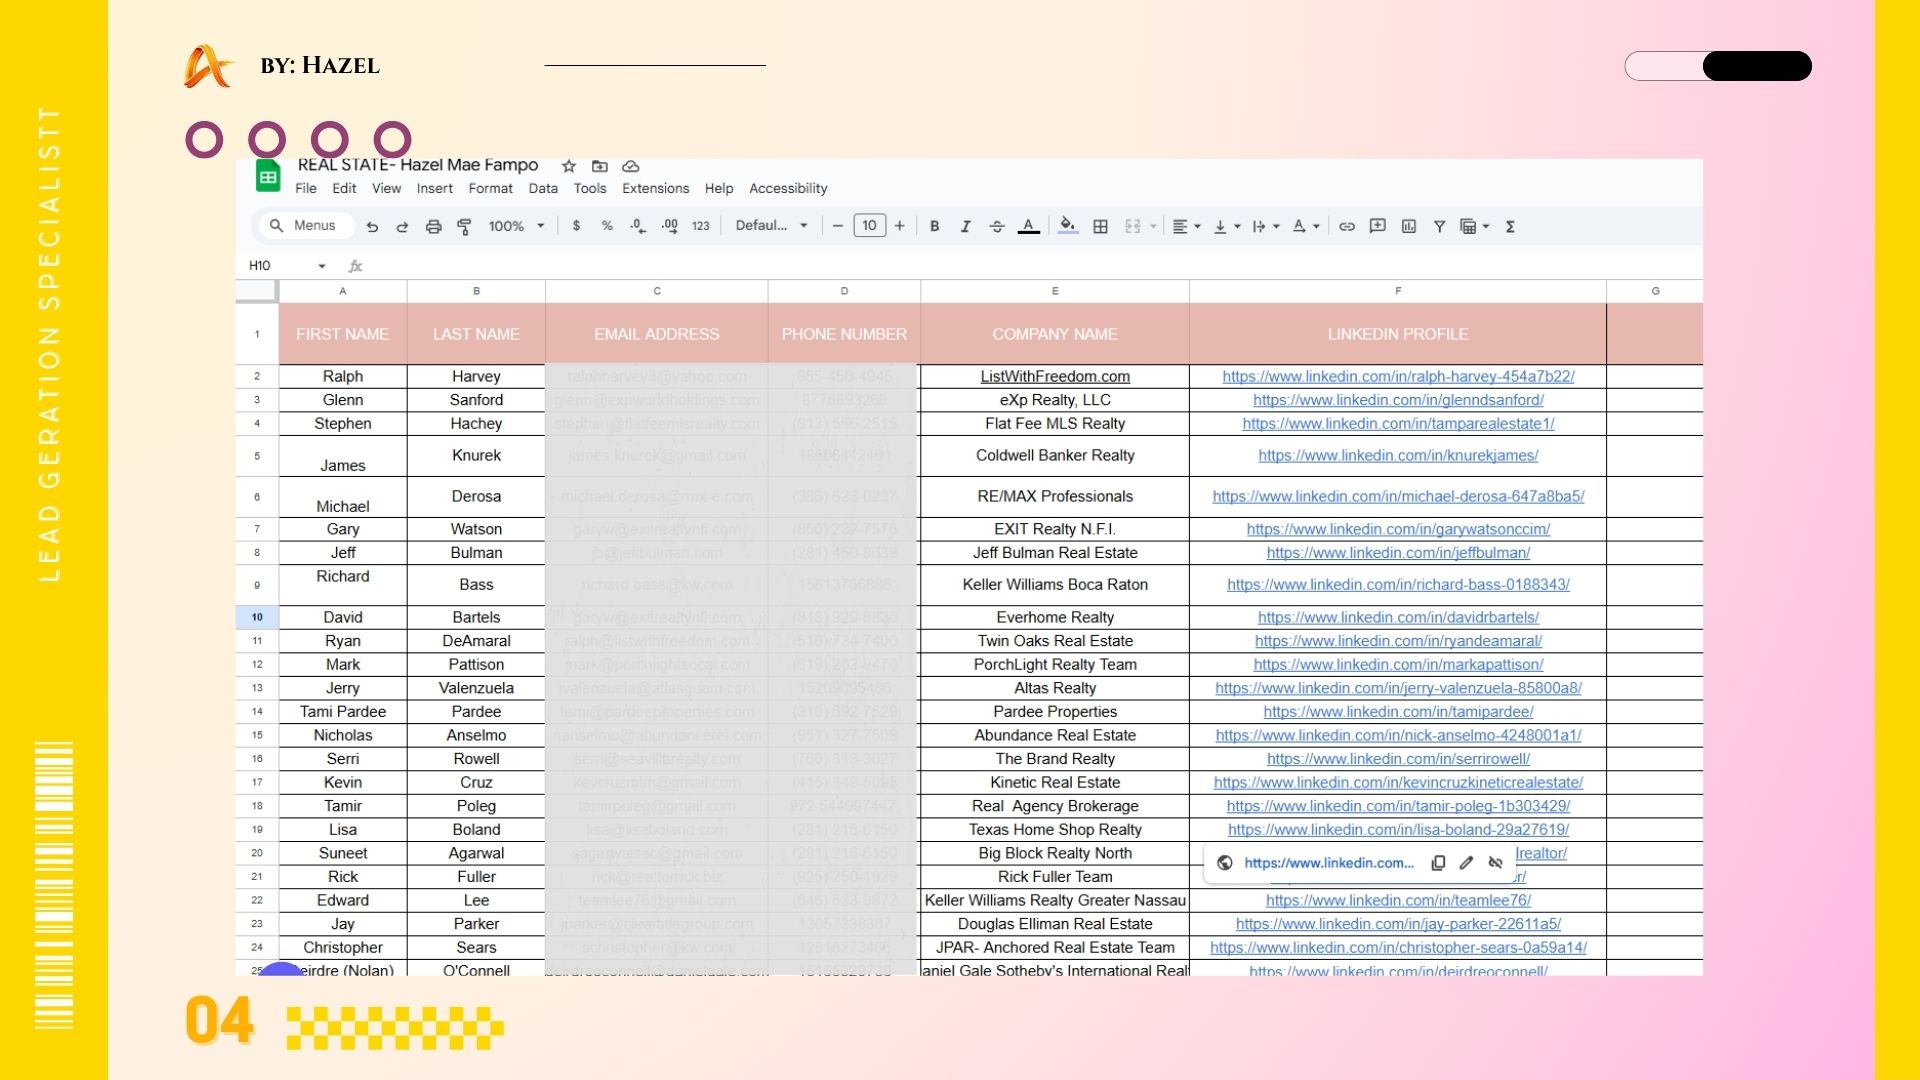The image size is (1920, 1080).
Task: Click the Create a filter icon
Action: [x=1439, y=226]
